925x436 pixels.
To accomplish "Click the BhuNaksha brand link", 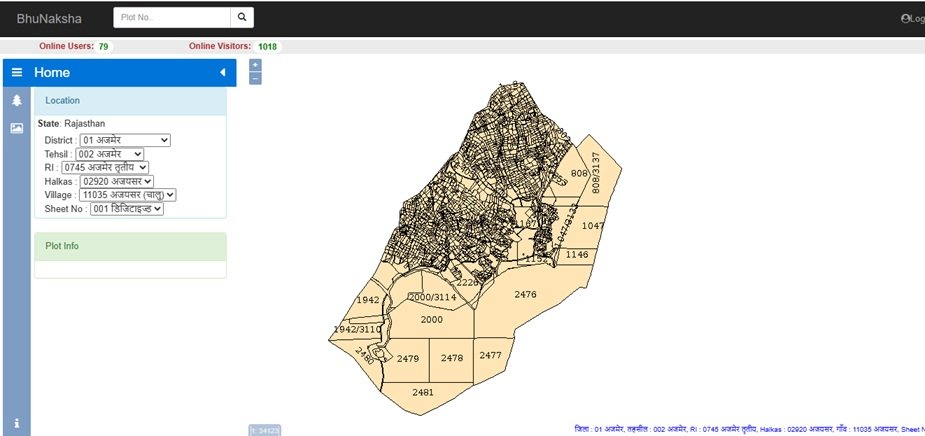I will [x=49, y=18].
